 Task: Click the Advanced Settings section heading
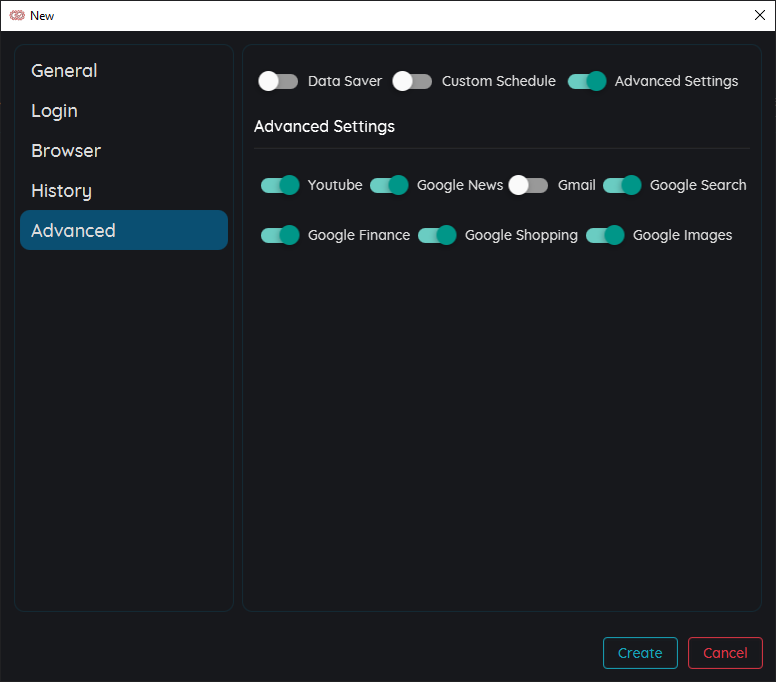(x=324, y=127)
